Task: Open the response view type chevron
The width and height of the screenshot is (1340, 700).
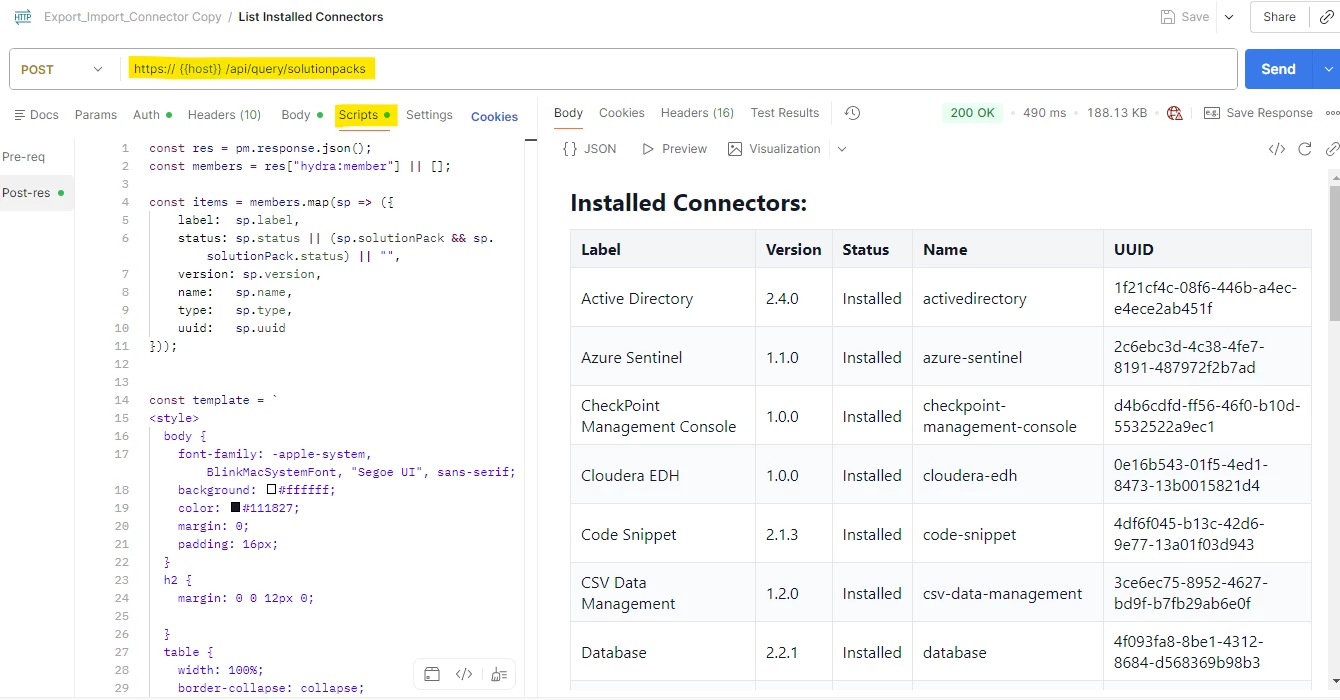Action: coord(842,149)
